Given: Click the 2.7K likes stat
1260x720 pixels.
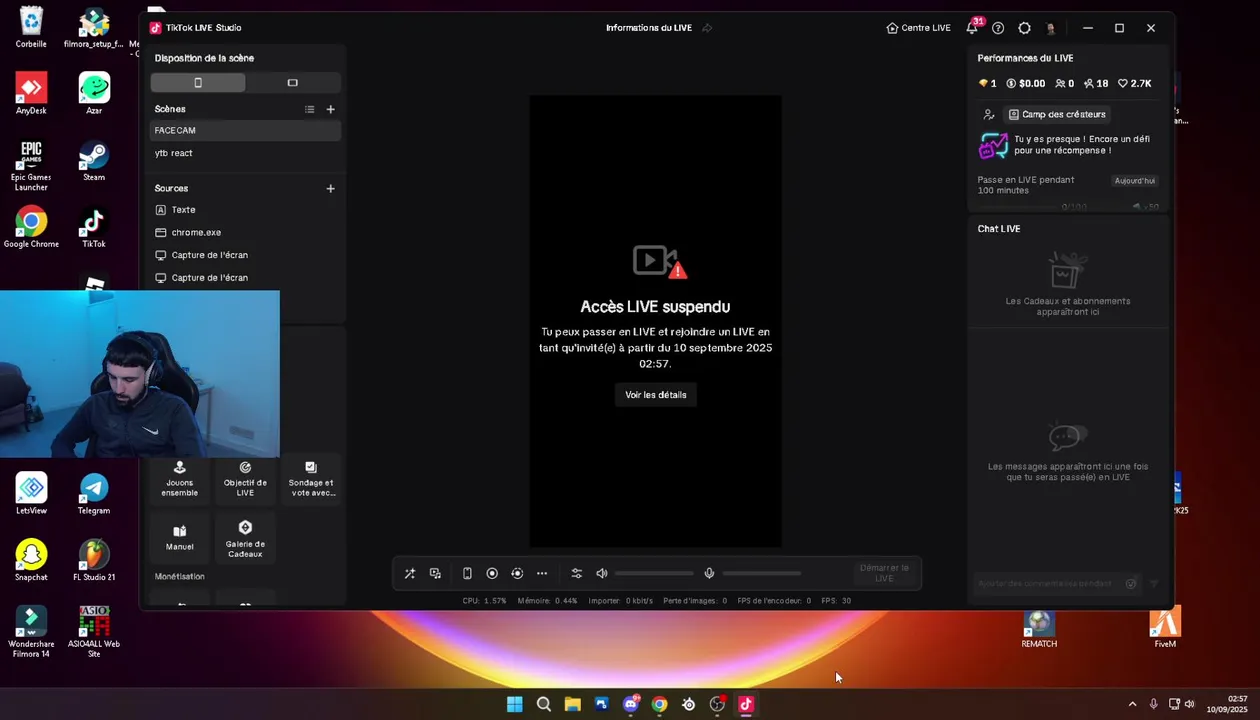Looking at the screenshot, I should click(1134, 84).
